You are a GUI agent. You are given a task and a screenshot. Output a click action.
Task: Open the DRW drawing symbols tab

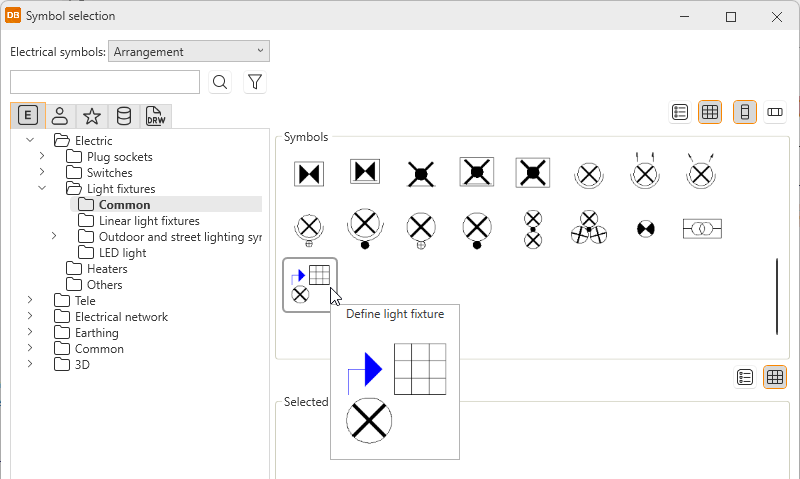point(156,116)
